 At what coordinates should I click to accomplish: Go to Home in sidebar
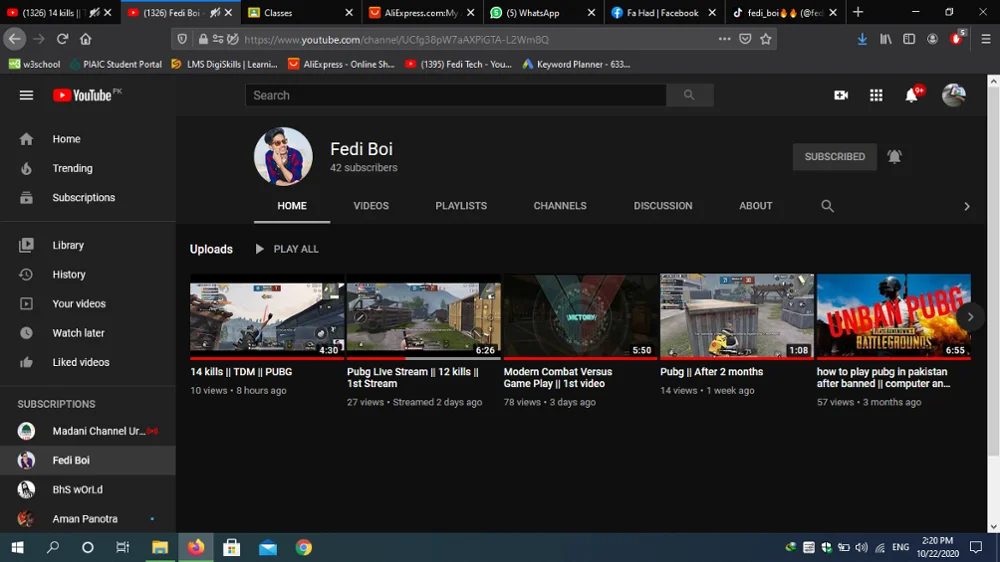coord(88,139)
